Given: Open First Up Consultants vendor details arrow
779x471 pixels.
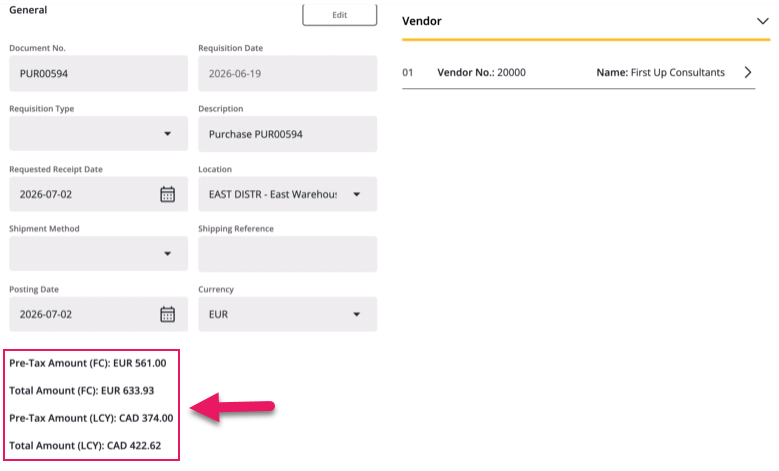Looking at the screenshot, I should [748, 73].
